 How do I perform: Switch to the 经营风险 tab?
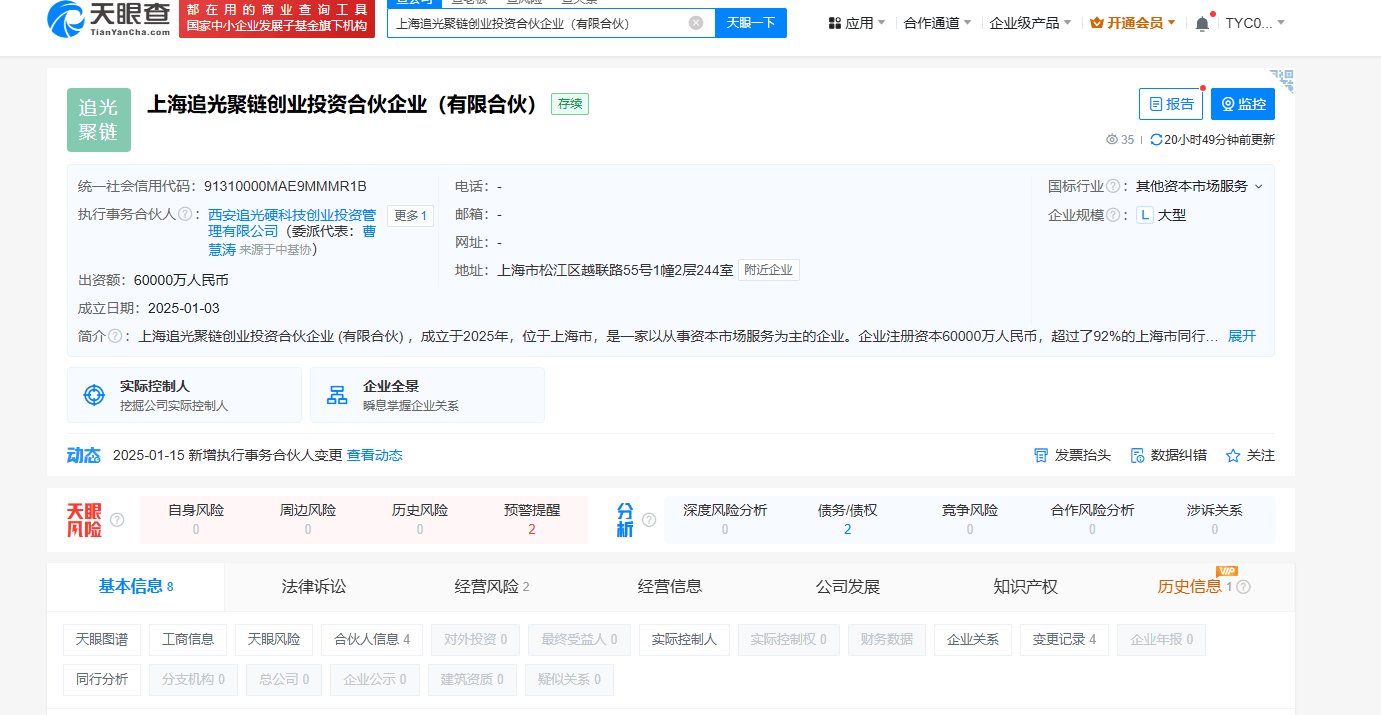(492, 587)
